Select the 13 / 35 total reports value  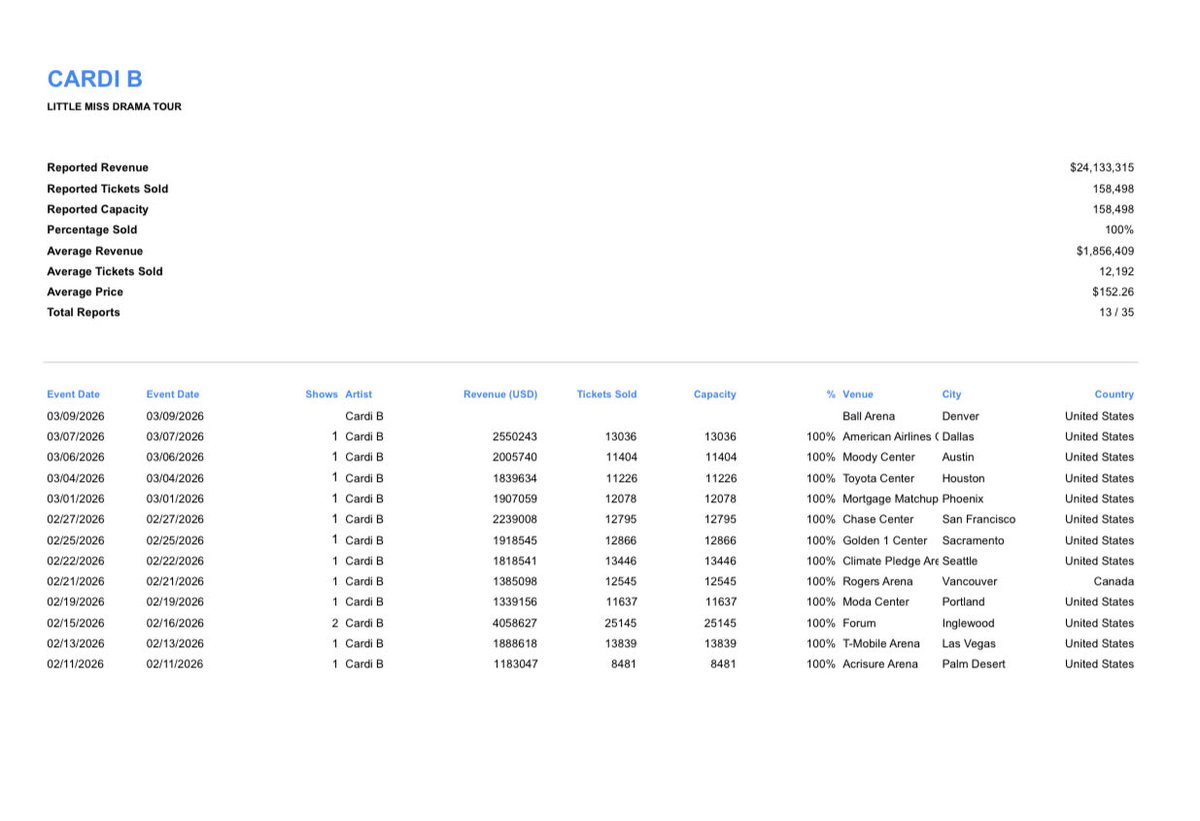1116,312
